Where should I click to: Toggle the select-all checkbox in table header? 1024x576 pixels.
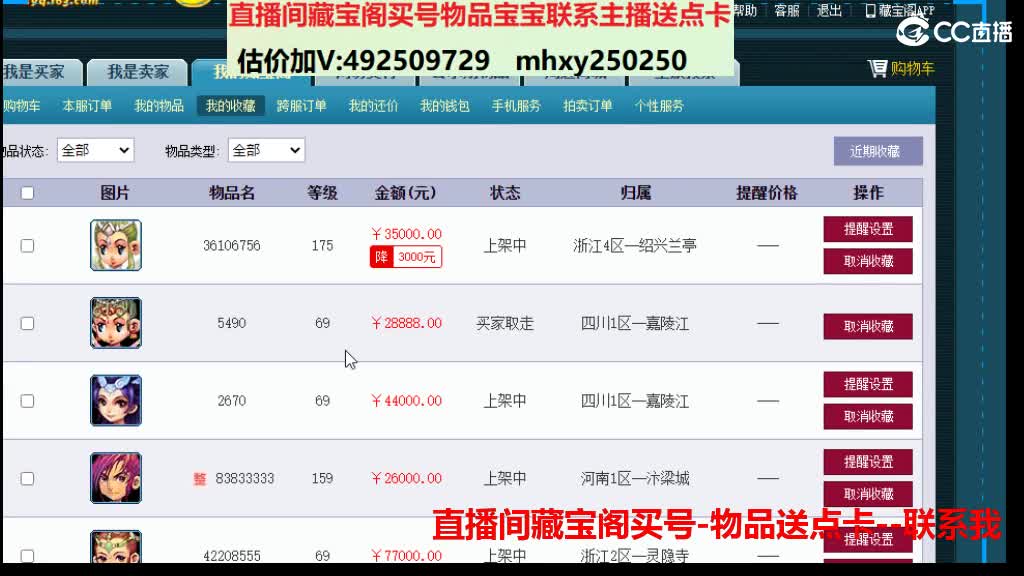click(x=27, y=192)
